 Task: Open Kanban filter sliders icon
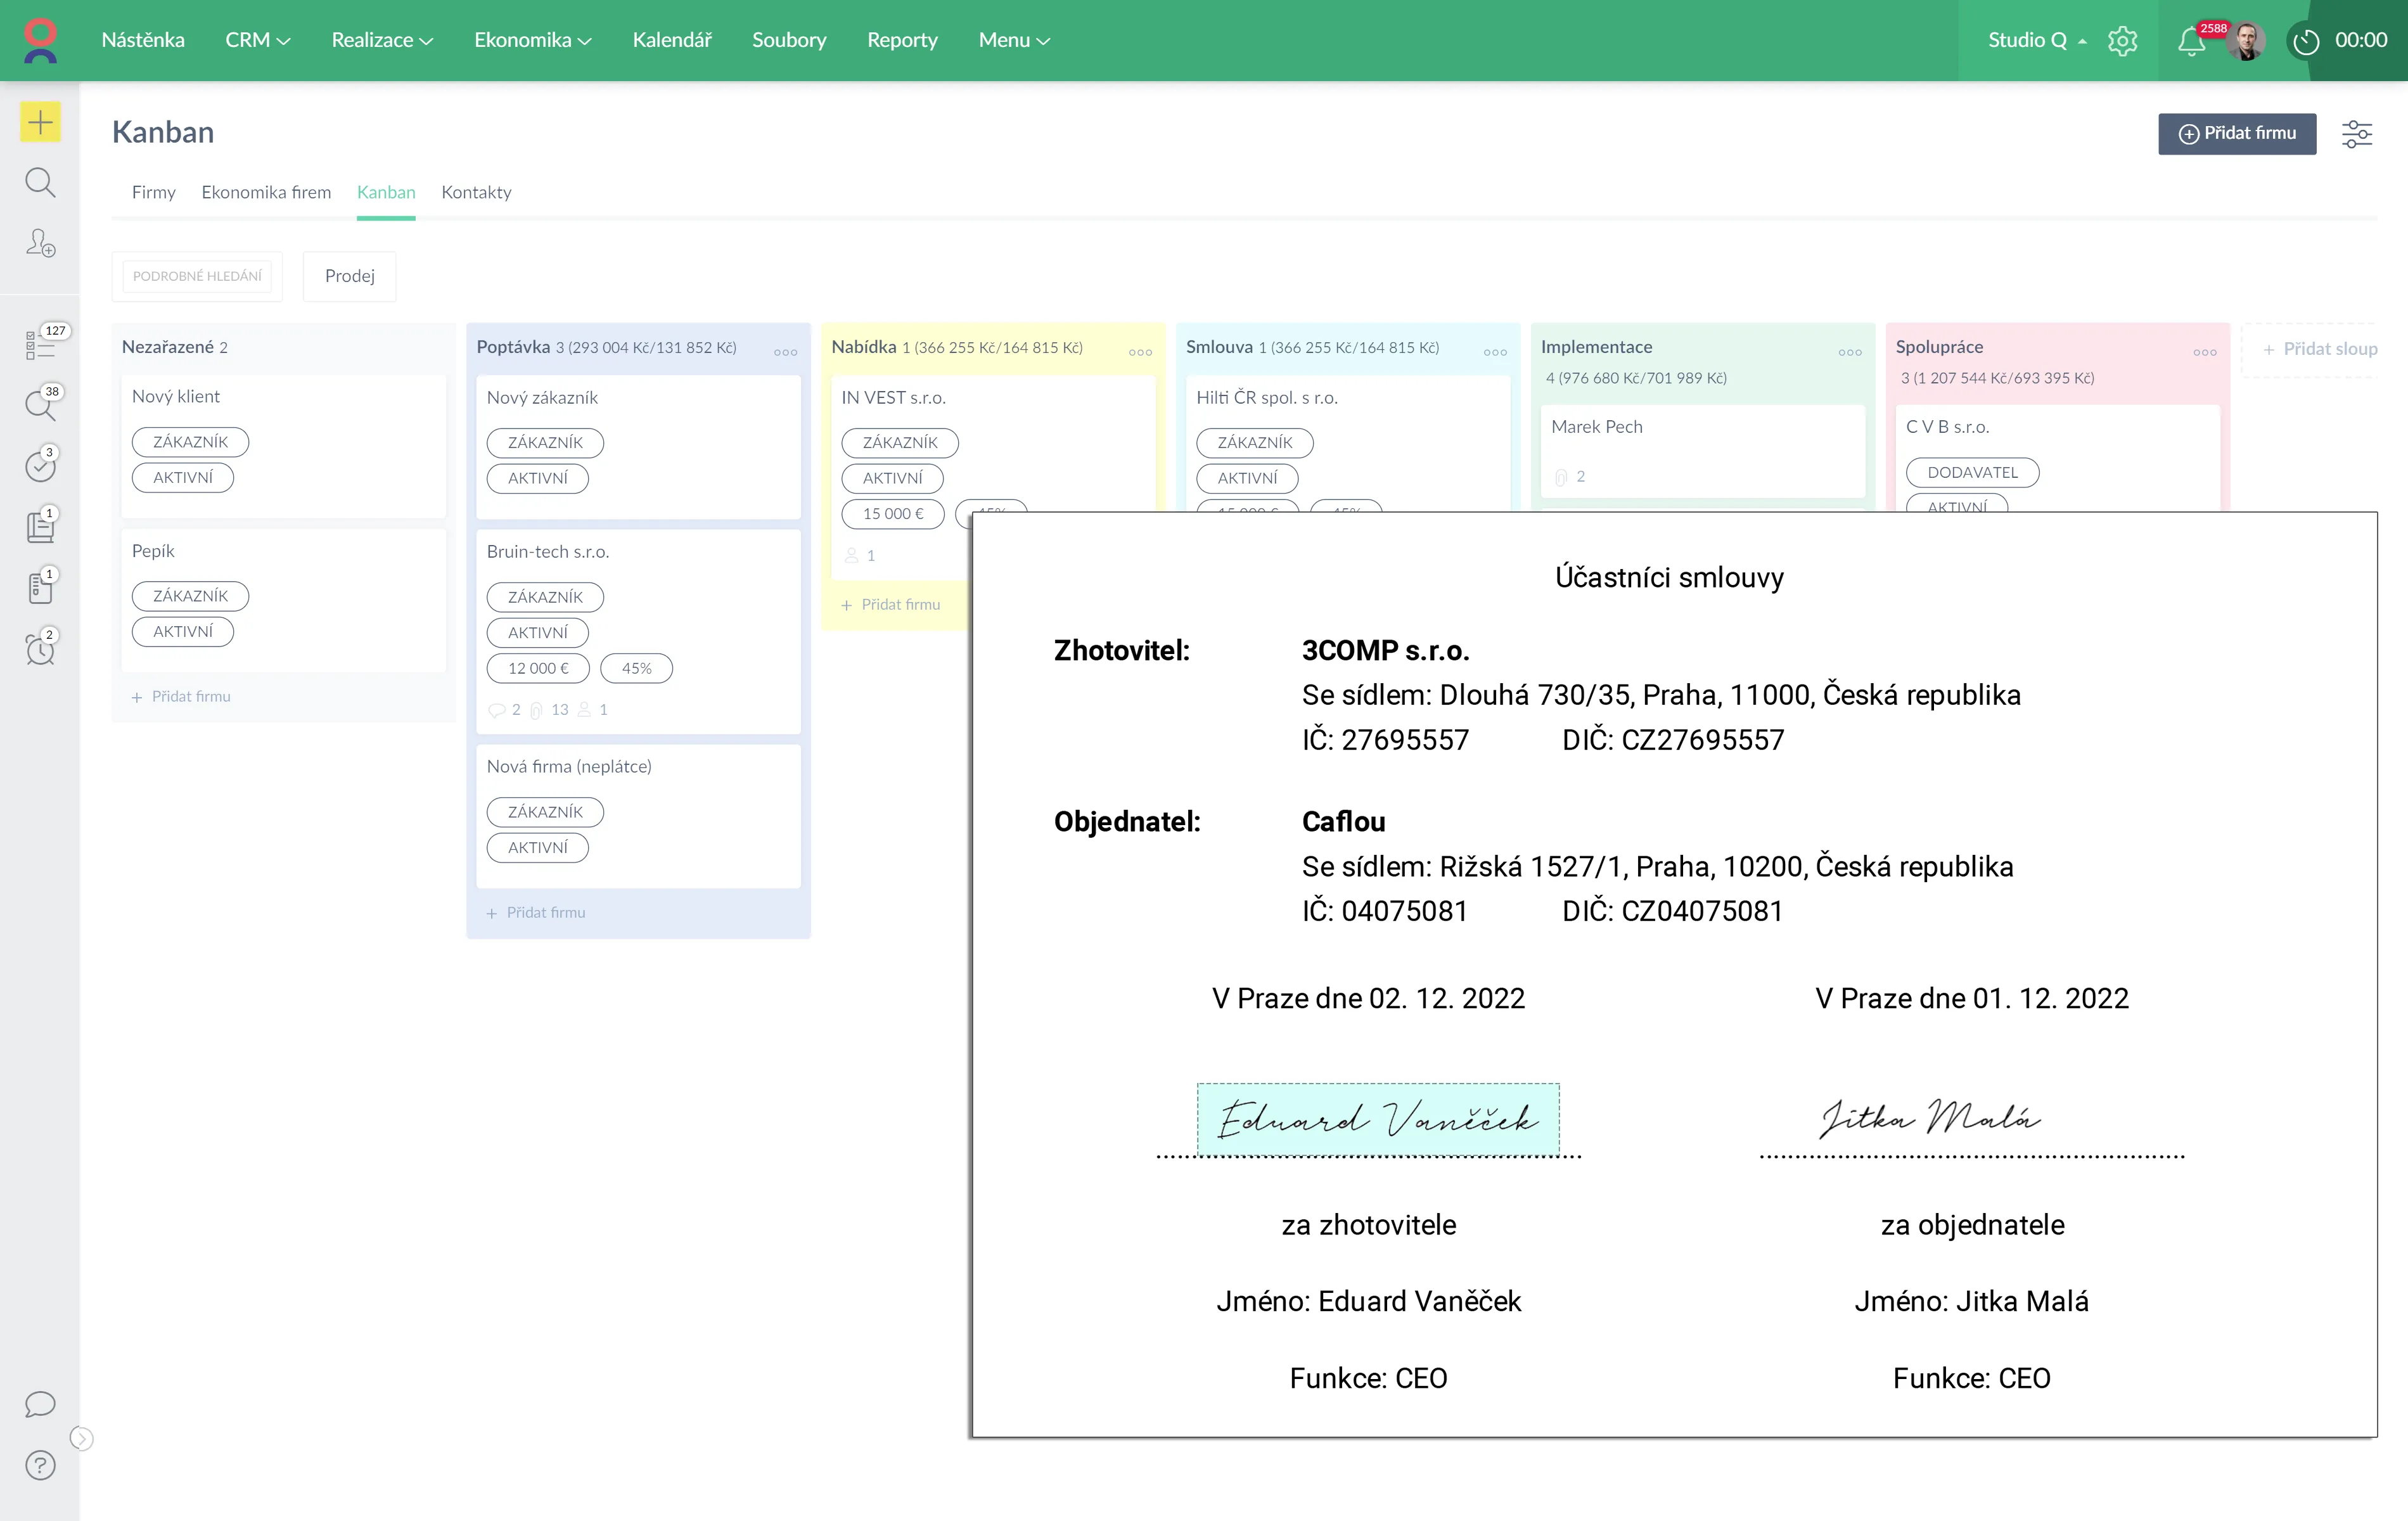point(2356,134)
